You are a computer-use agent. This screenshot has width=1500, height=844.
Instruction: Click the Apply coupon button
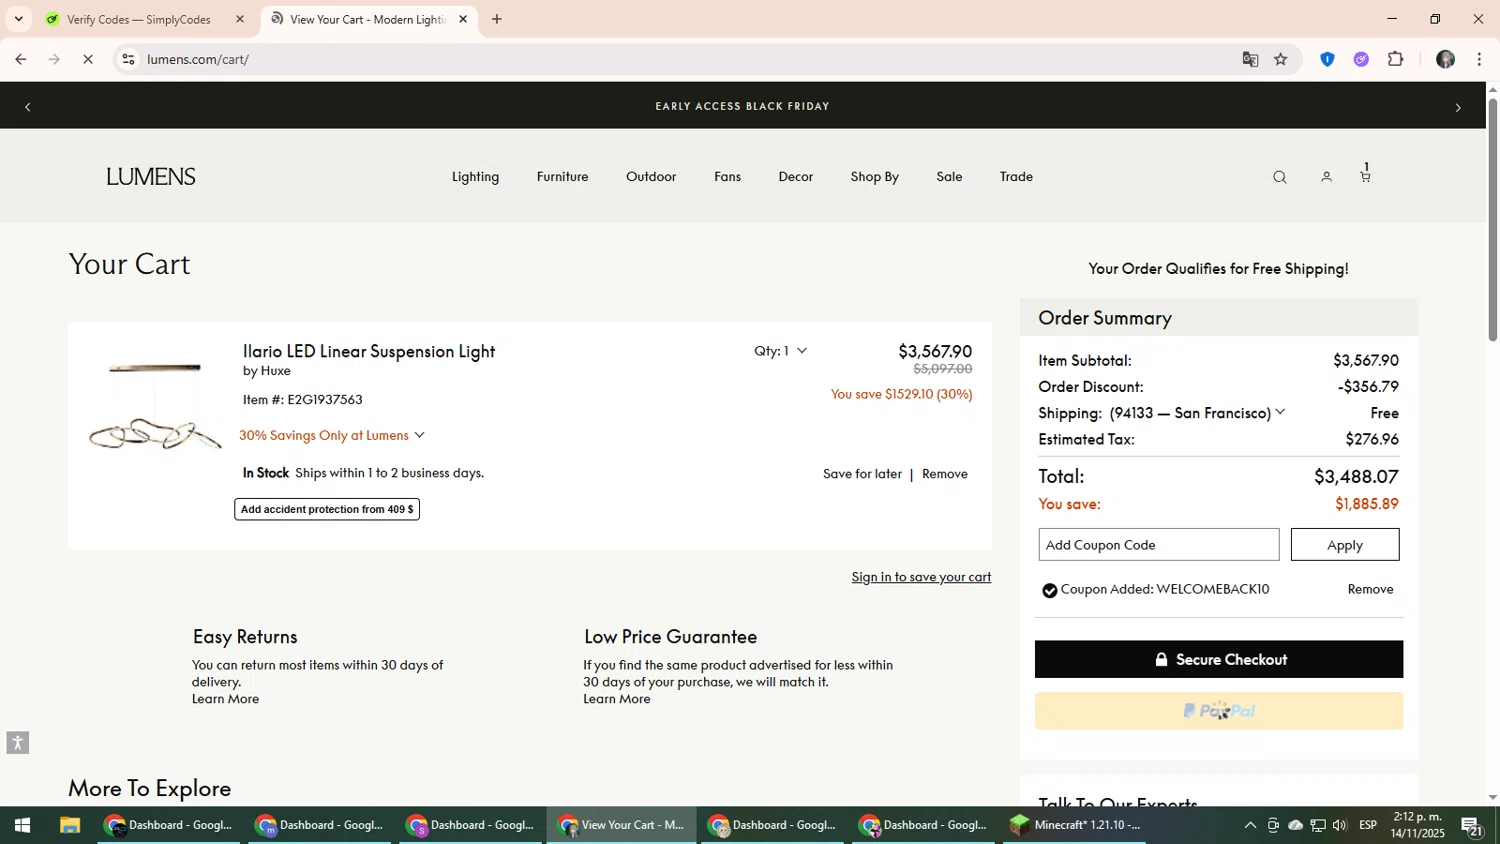click(x=1344, y=545)
